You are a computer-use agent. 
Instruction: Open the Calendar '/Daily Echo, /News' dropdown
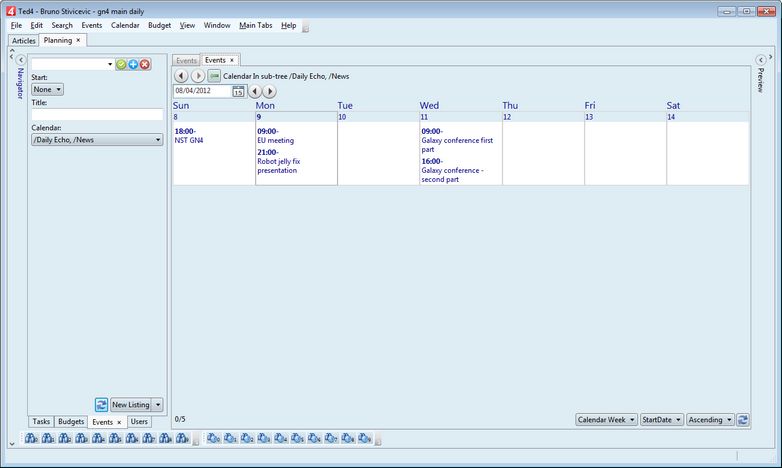tap(97, 140)
